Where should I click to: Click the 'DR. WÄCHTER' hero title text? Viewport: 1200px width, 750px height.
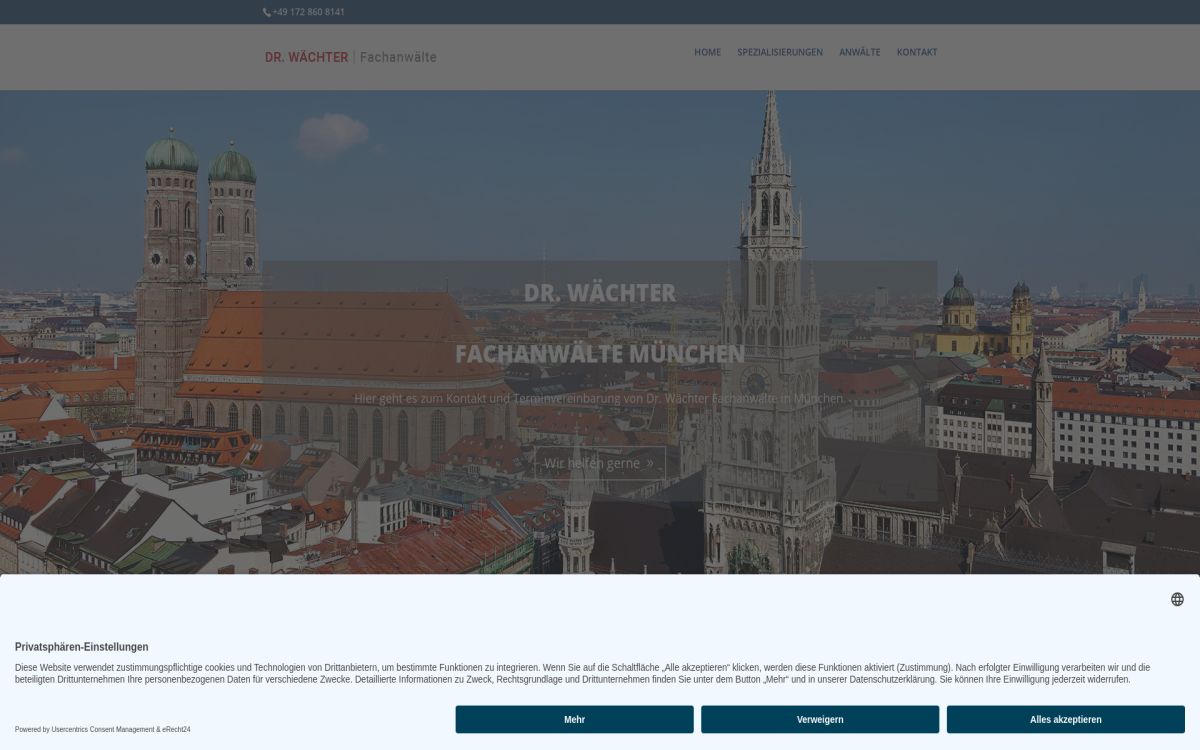point(600,293)
